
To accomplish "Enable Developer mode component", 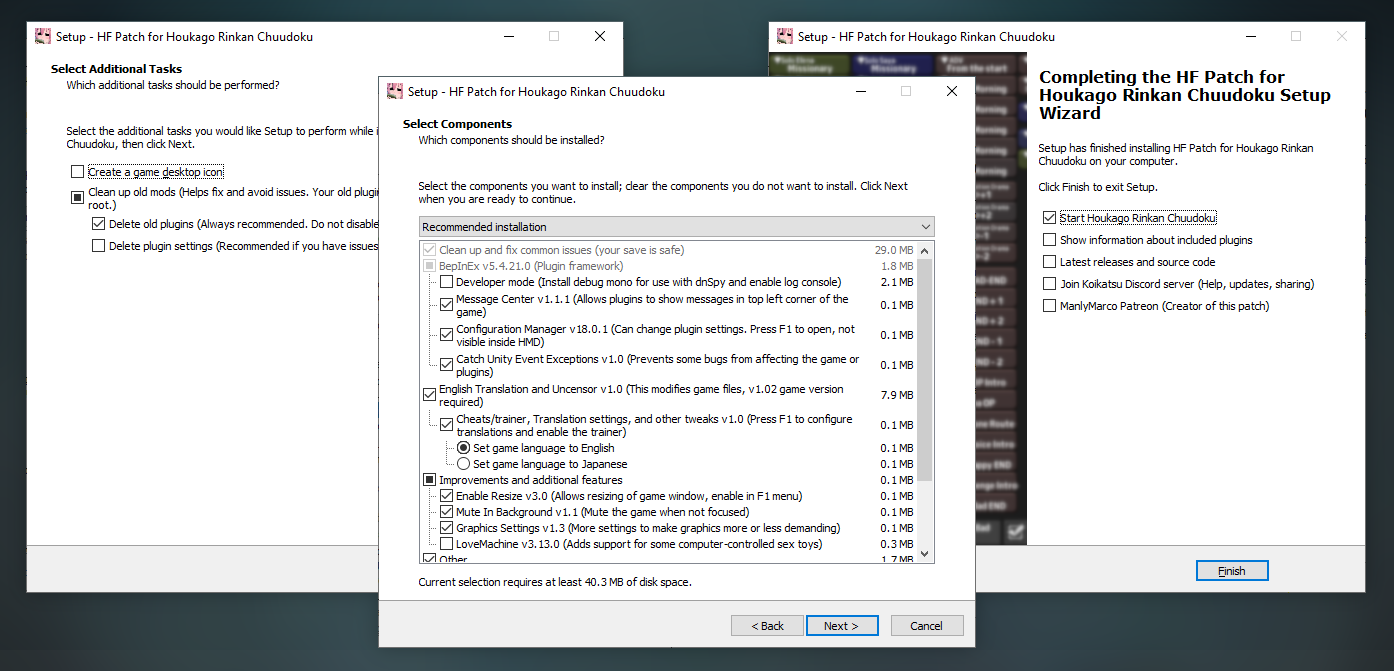I will pyautogui.click(x=446, y=282).
